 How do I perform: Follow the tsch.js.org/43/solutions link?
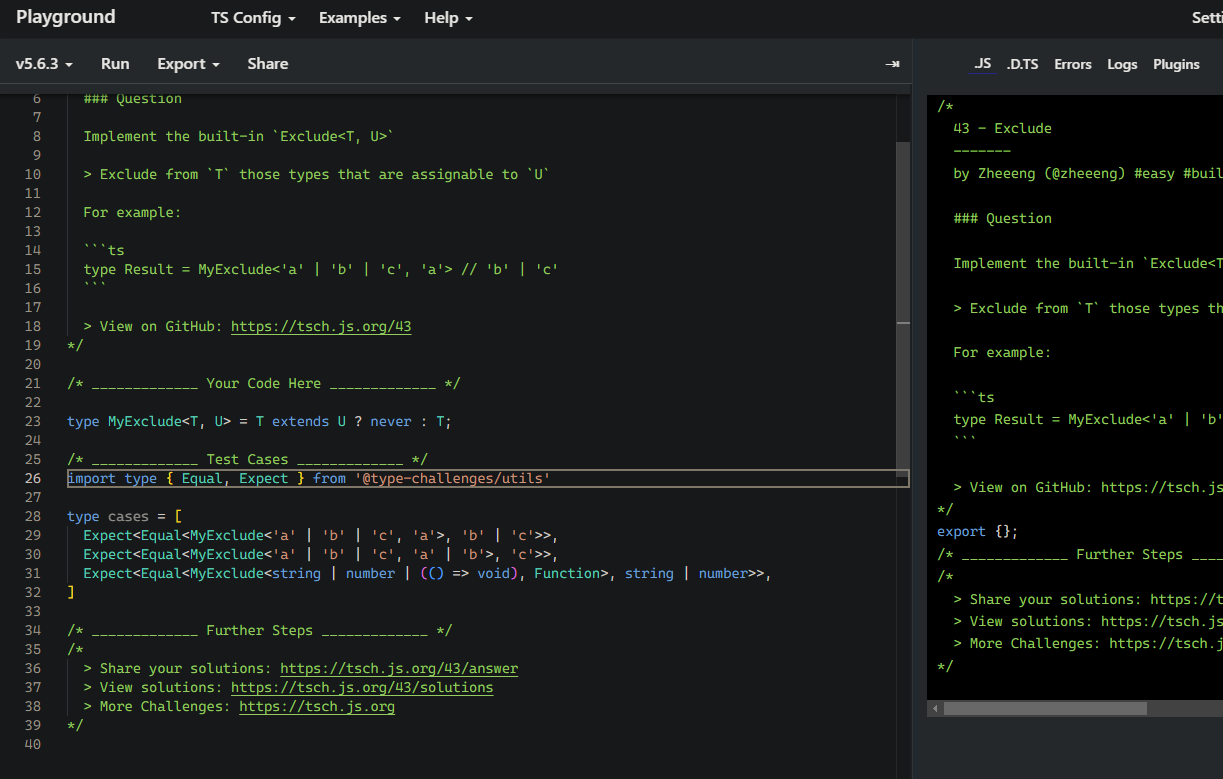[x=362, y=687]
